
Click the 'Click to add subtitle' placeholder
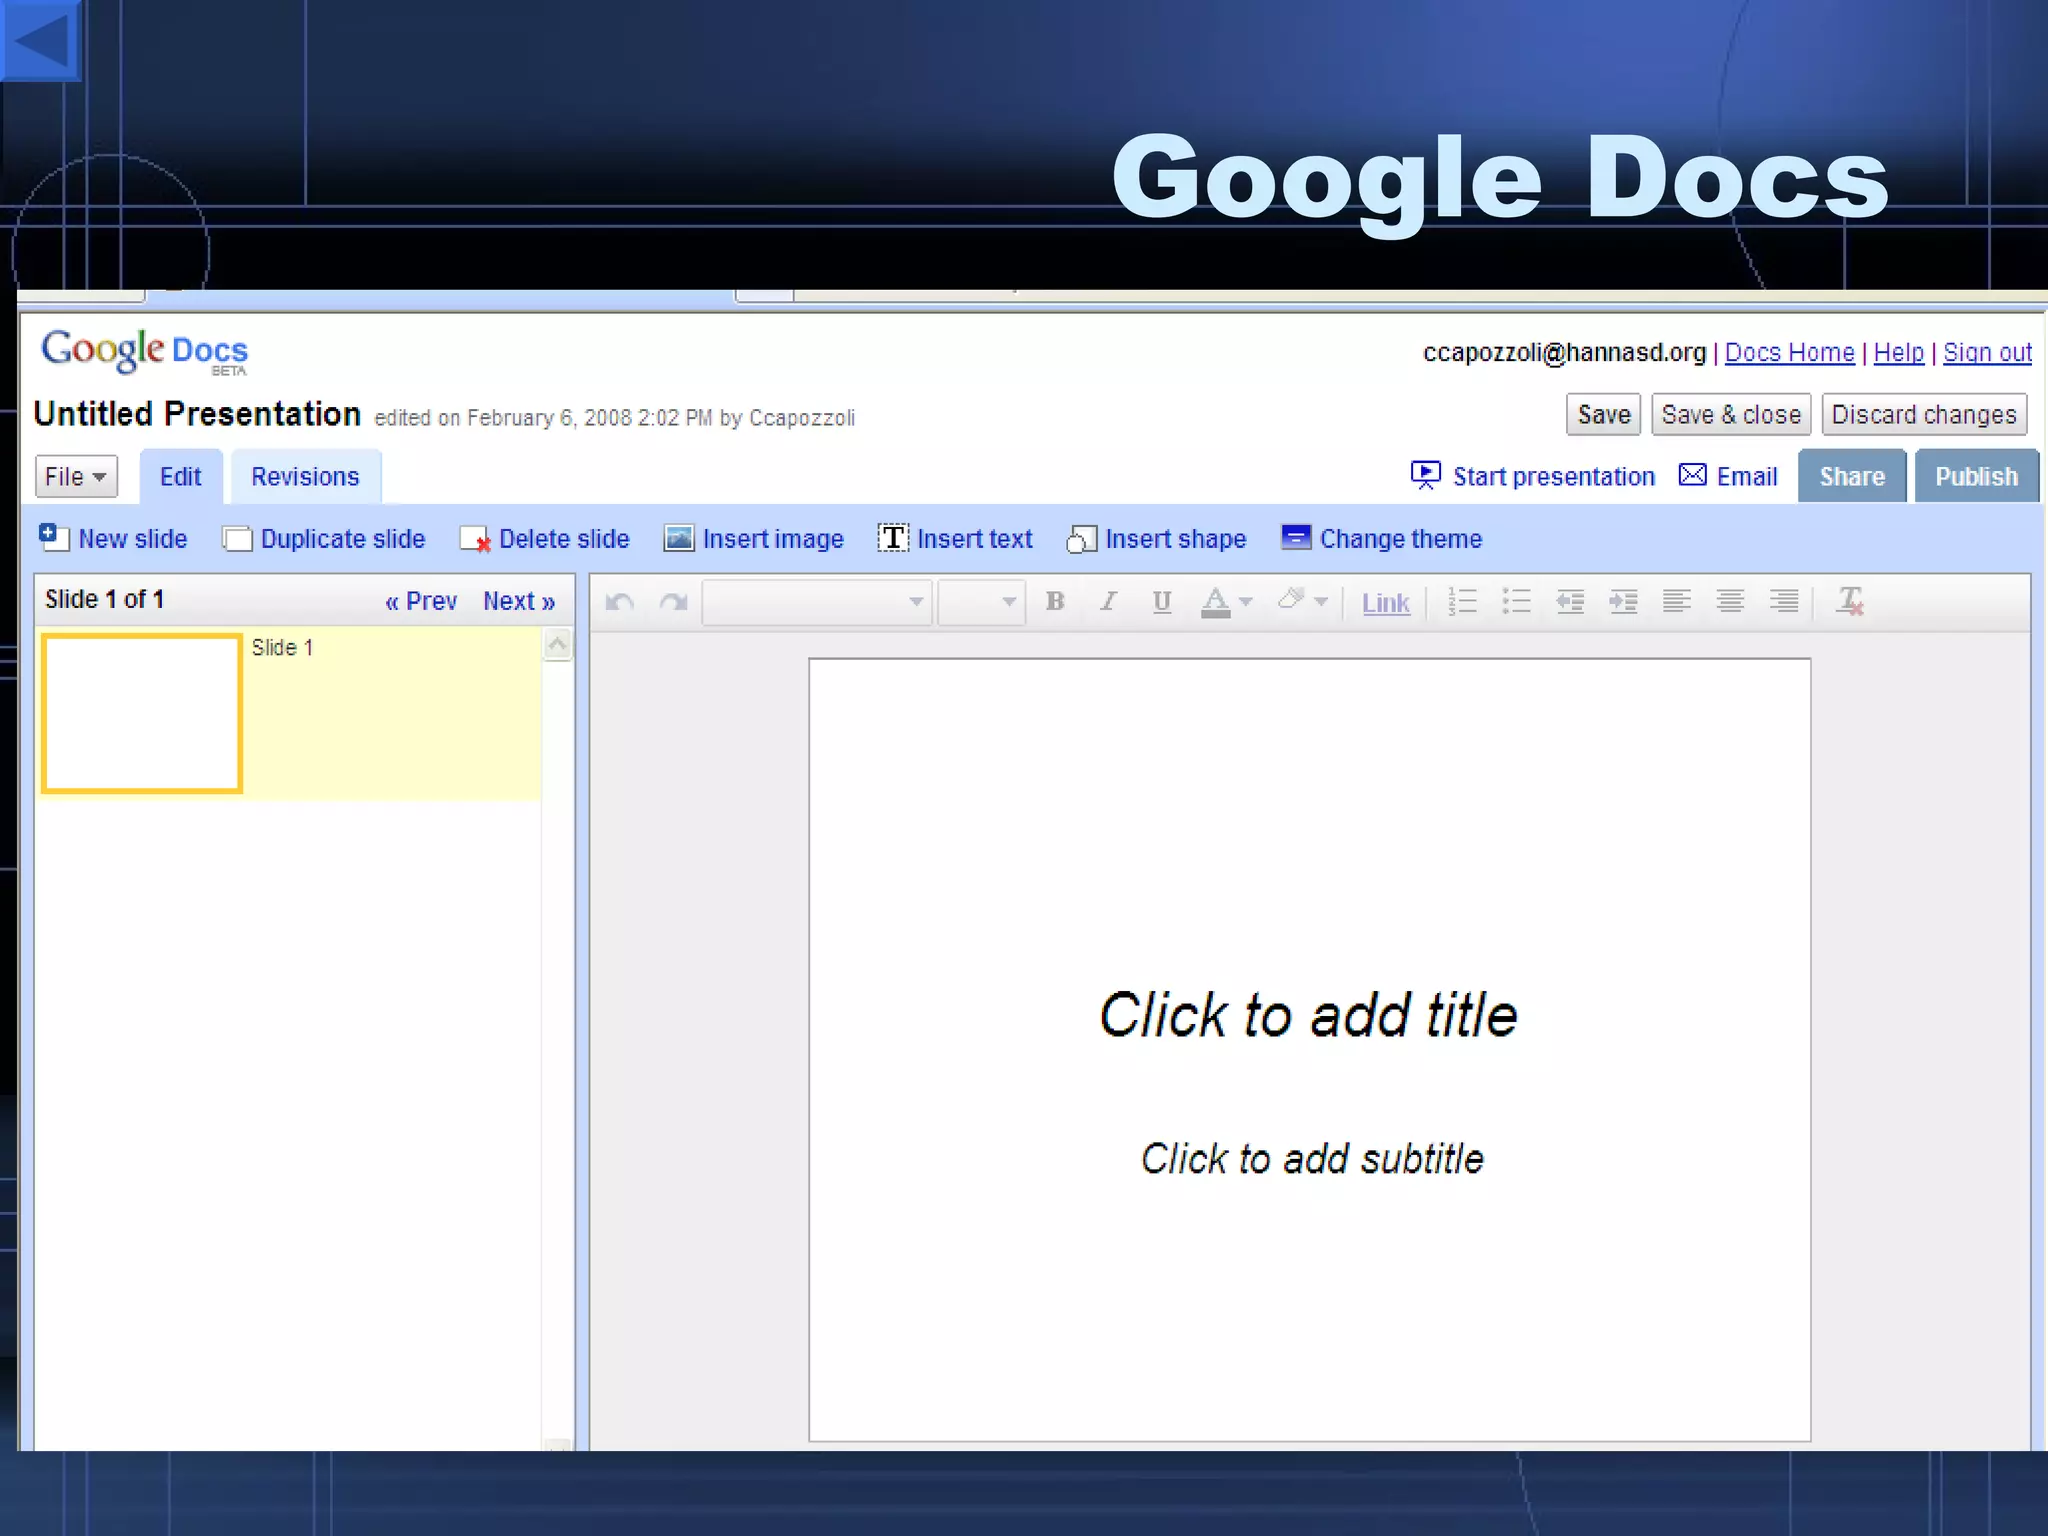[1312, 1159]
